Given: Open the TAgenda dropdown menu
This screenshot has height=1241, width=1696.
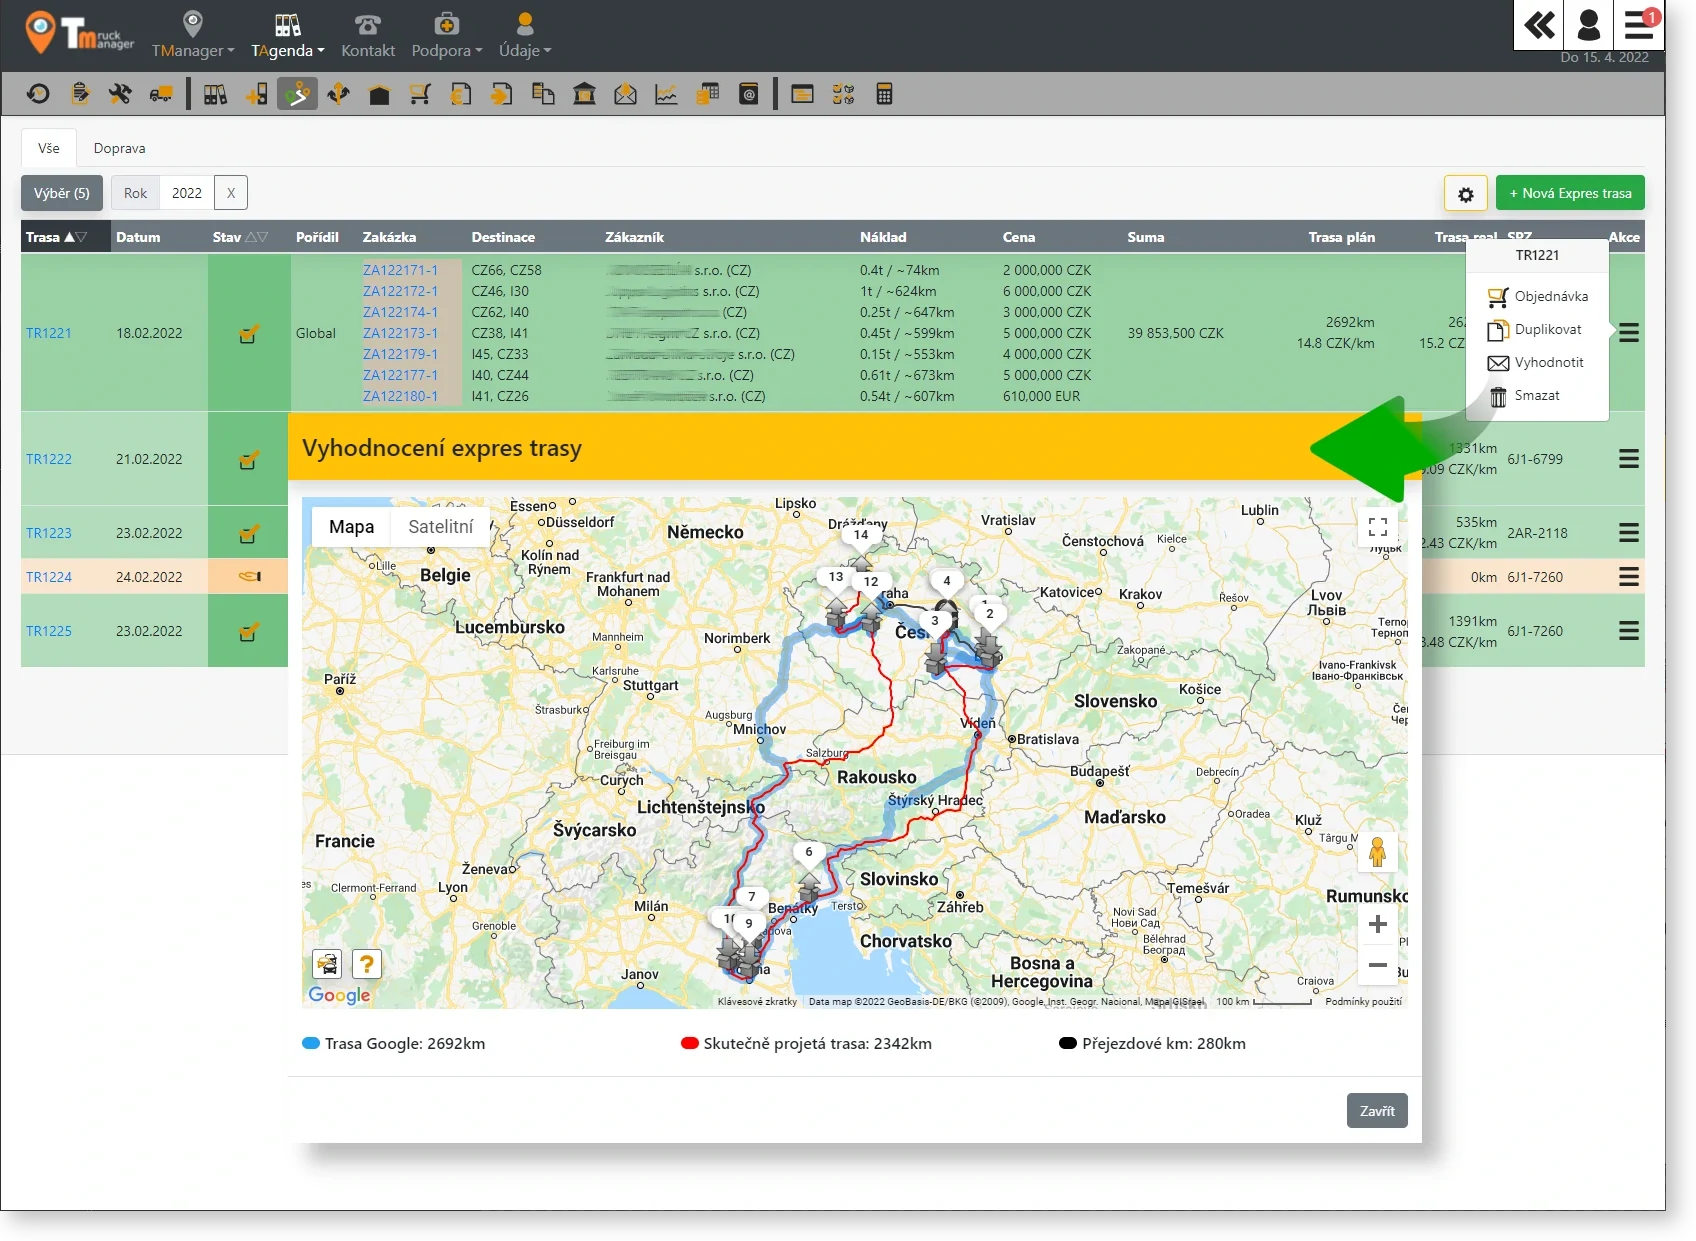Looking at the screenshot, I should click(288, 35).
